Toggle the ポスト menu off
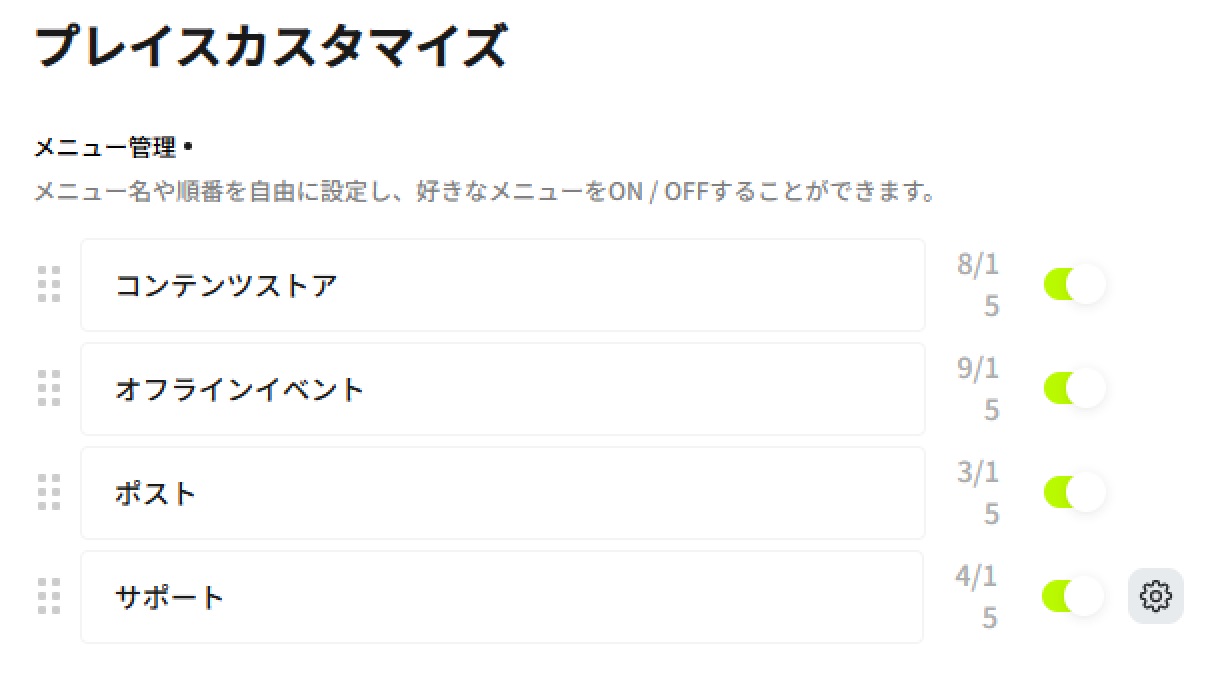This screenshot has height=678, width=1214. point(1074,492)
